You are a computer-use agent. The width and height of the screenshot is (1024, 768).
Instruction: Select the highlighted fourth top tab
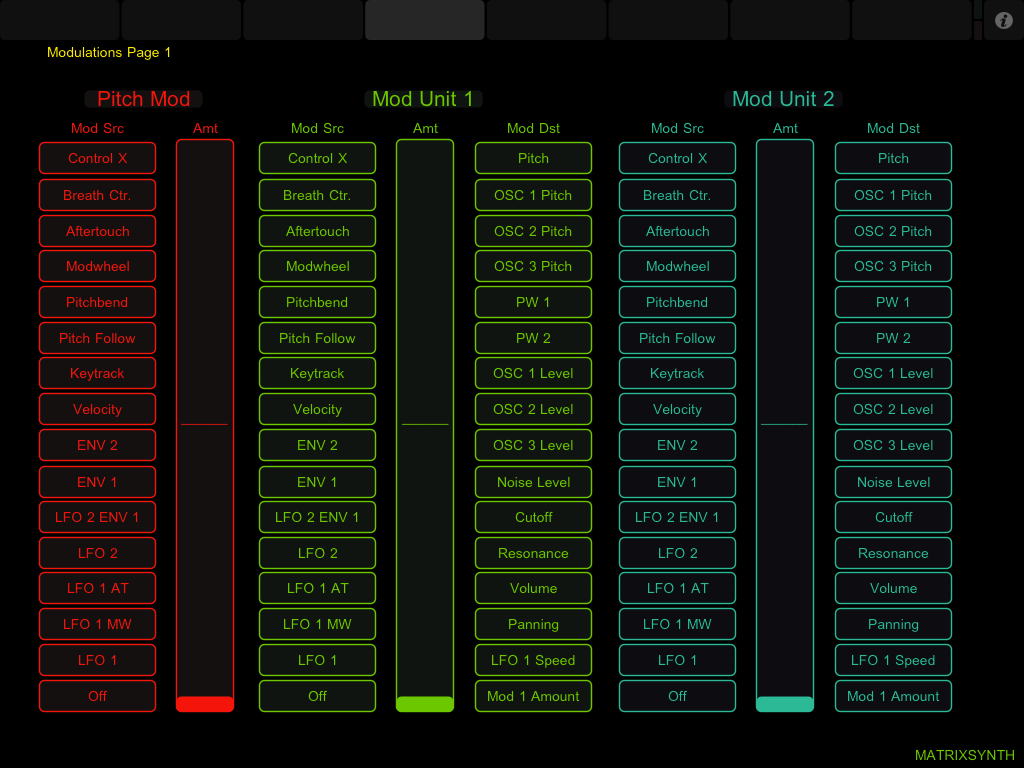[x=424, y=20]
